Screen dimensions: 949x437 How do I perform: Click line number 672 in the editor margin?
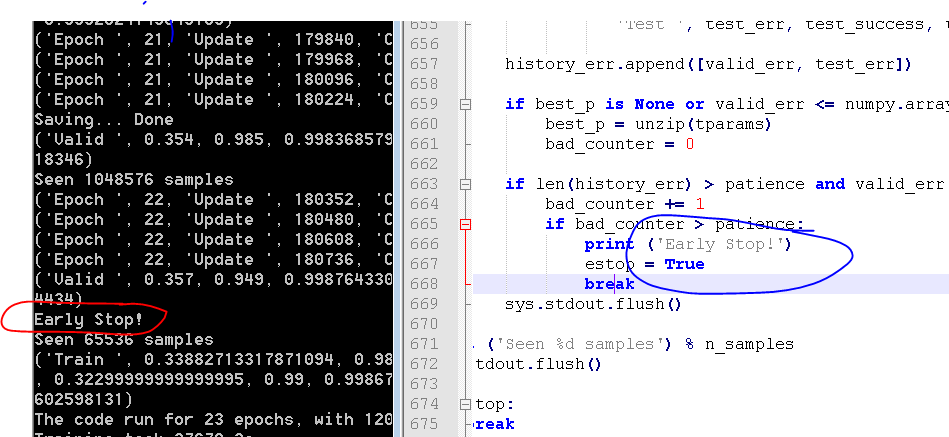(x=424, y=364)
